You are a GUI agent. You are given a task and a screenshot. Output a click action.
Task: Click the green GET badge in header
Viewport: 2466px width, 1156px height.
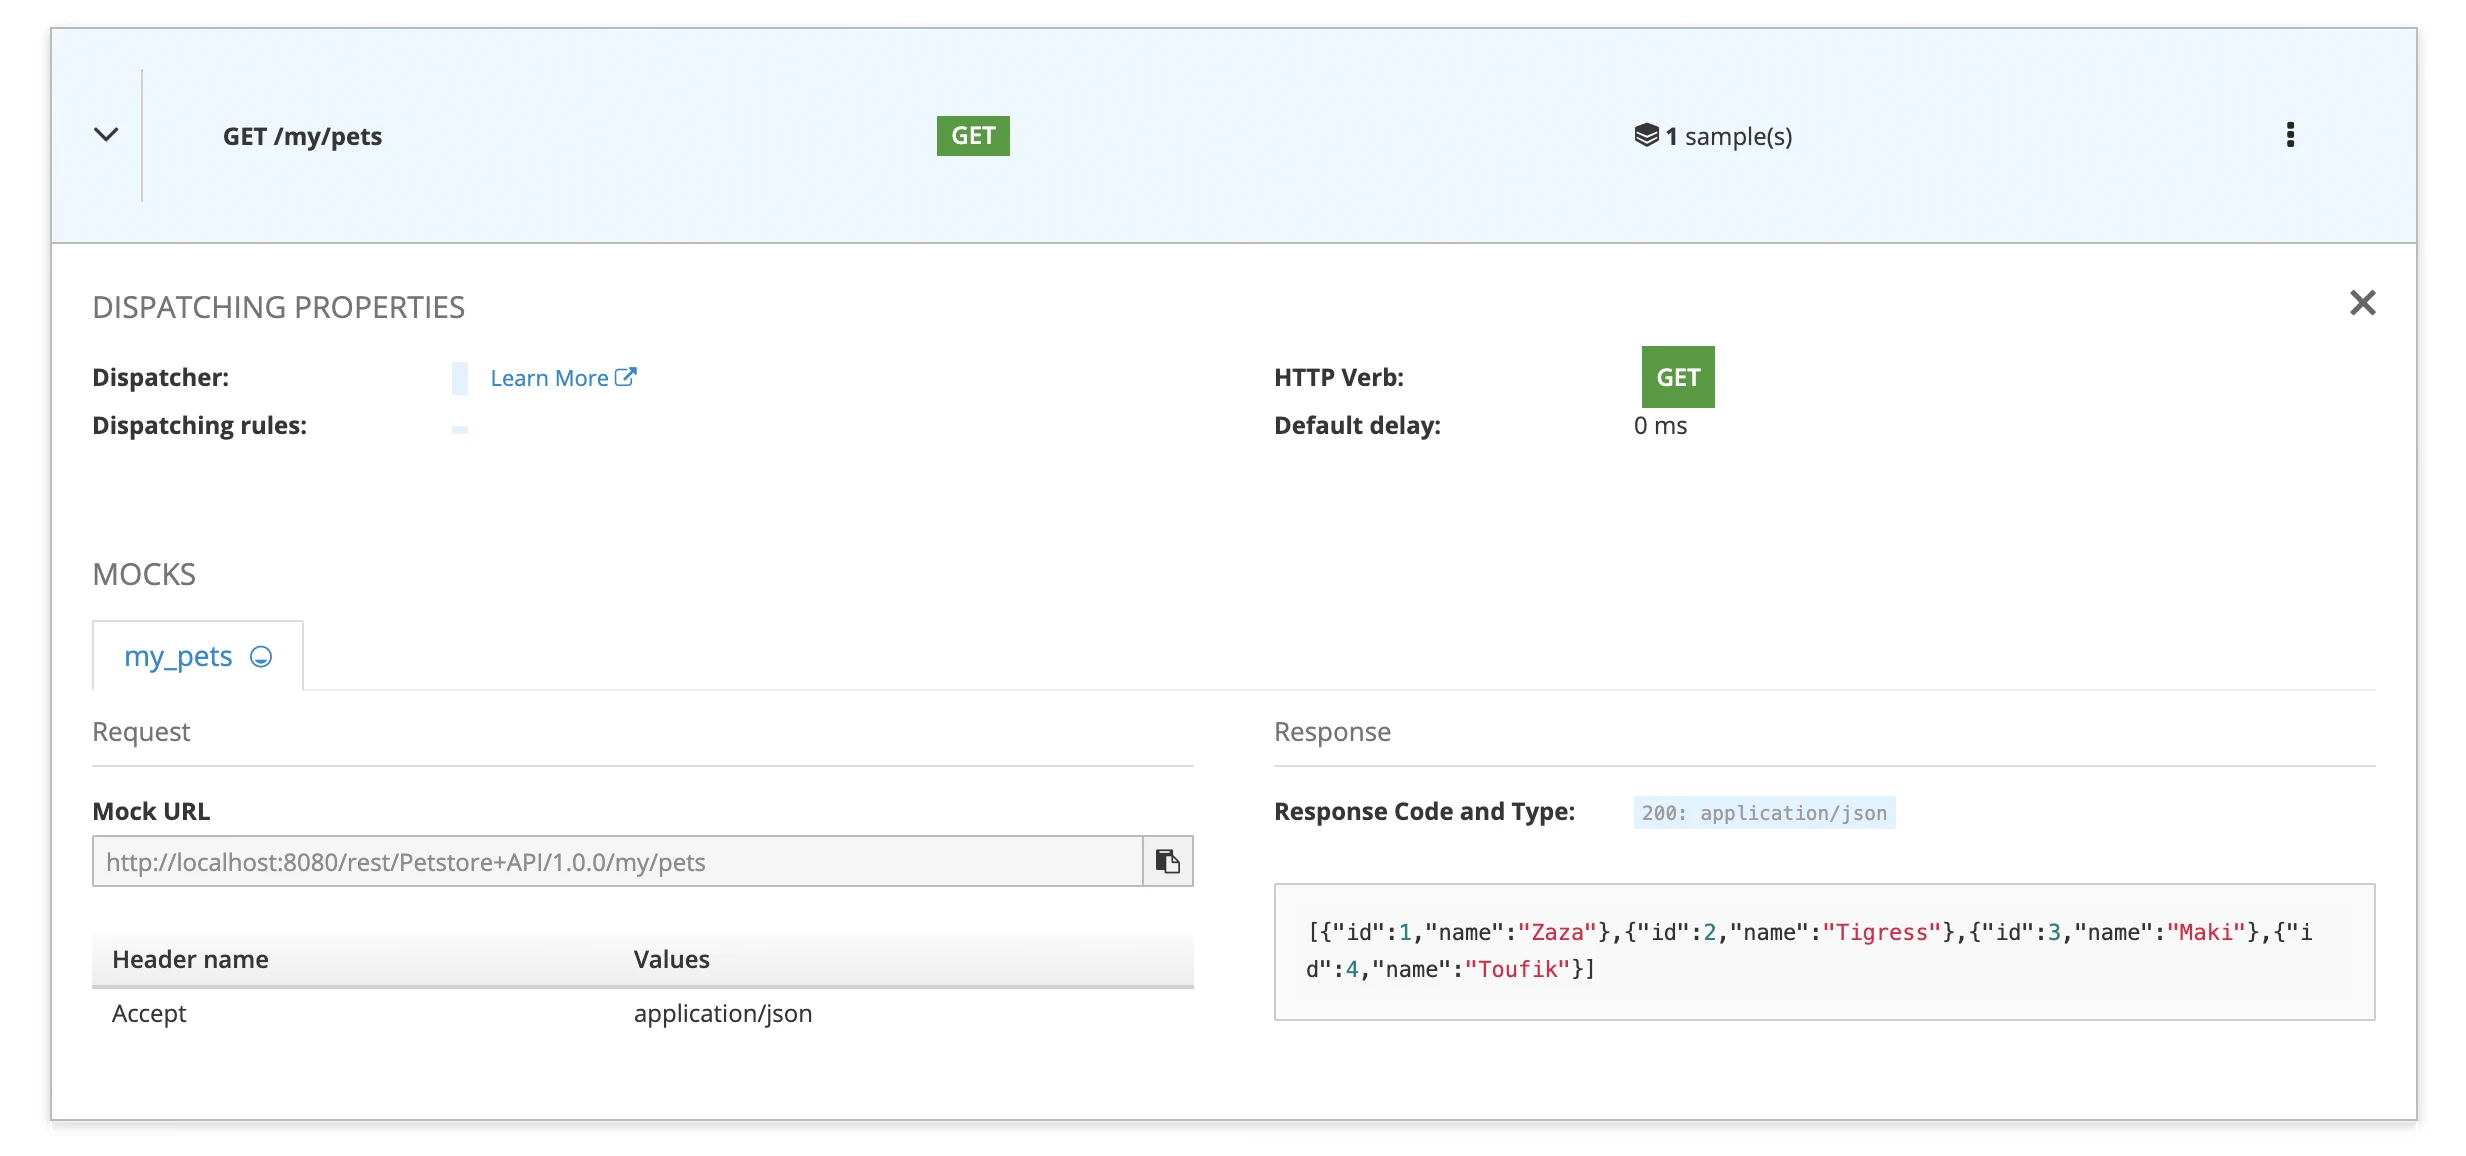[972, 136]
